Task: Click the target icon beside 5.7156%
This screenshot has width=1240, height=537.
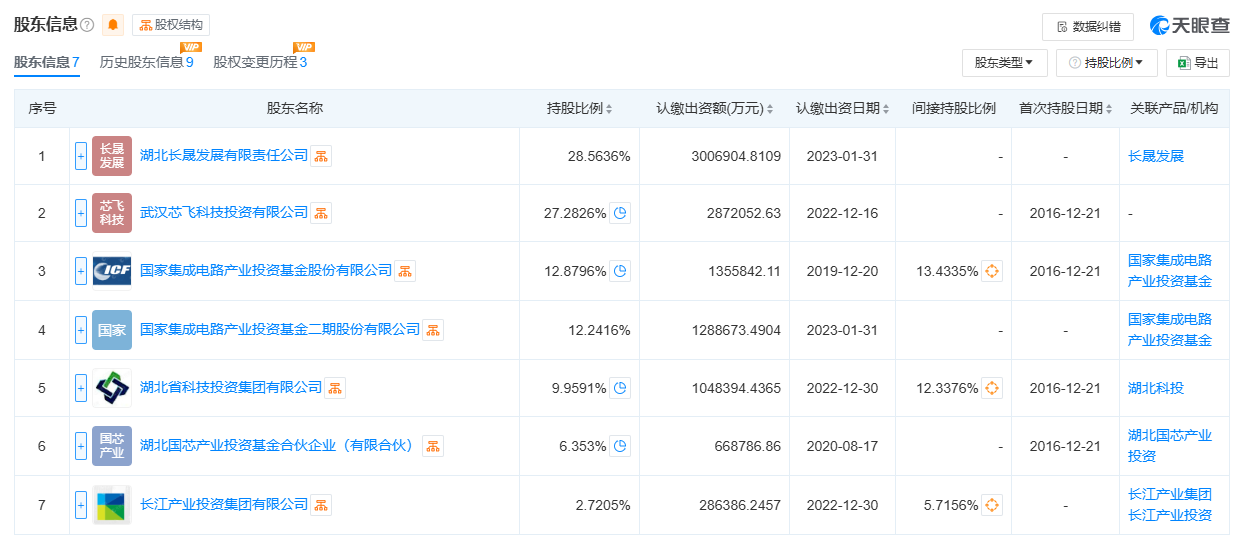Action: click(x=991, y=505)
